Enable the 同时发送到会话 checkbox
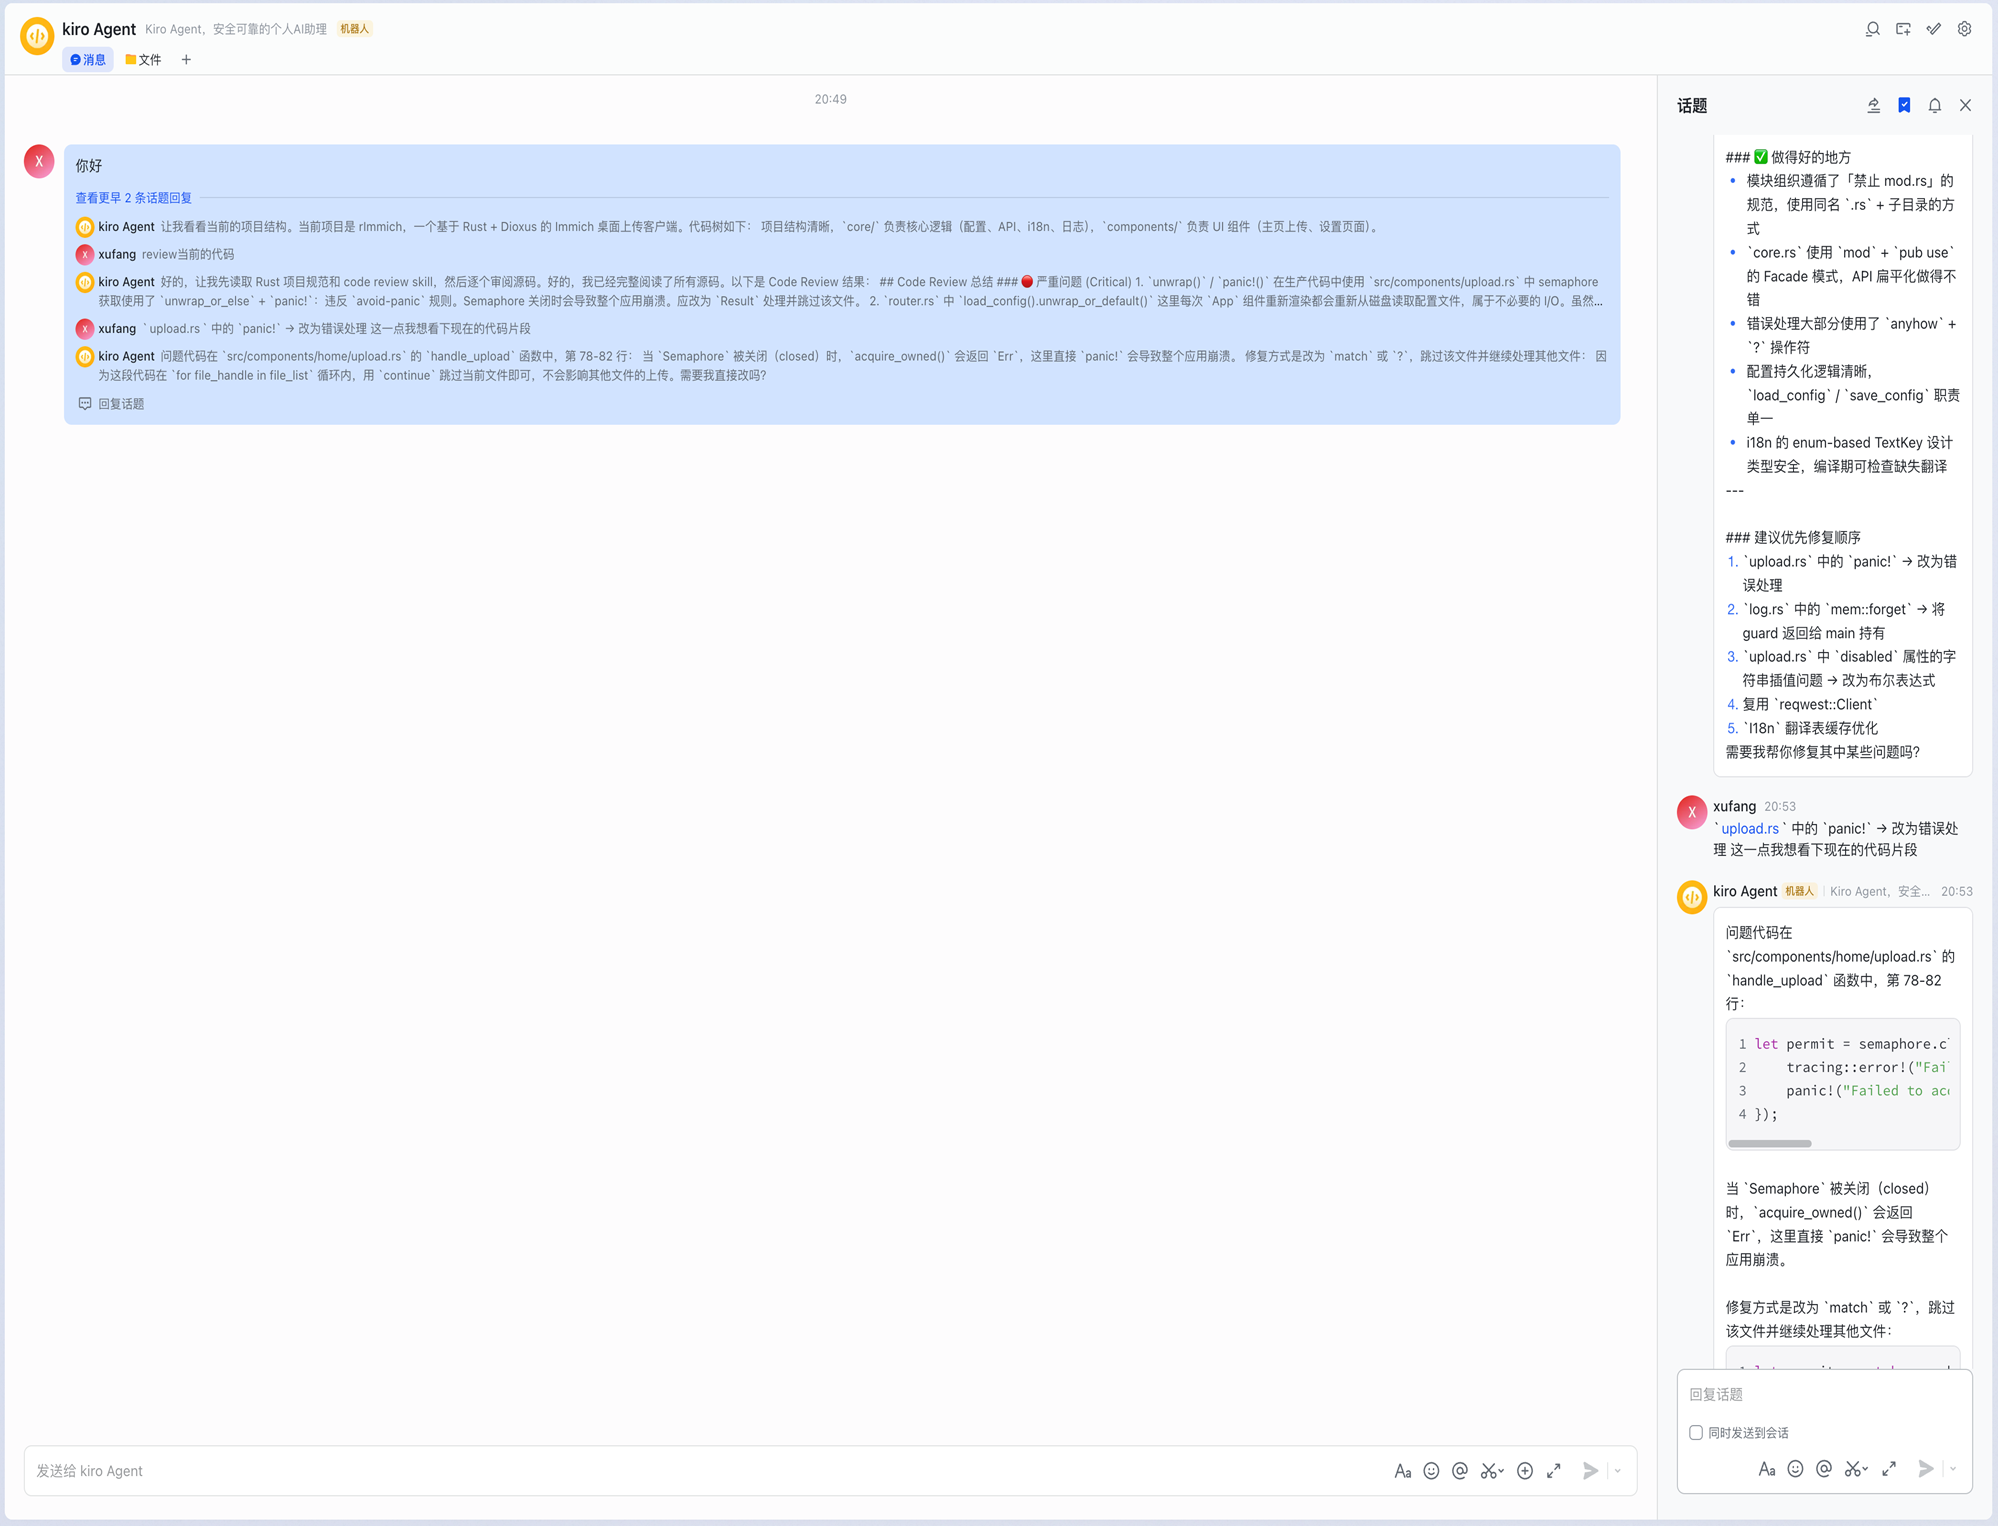 pos(1696,1432)
